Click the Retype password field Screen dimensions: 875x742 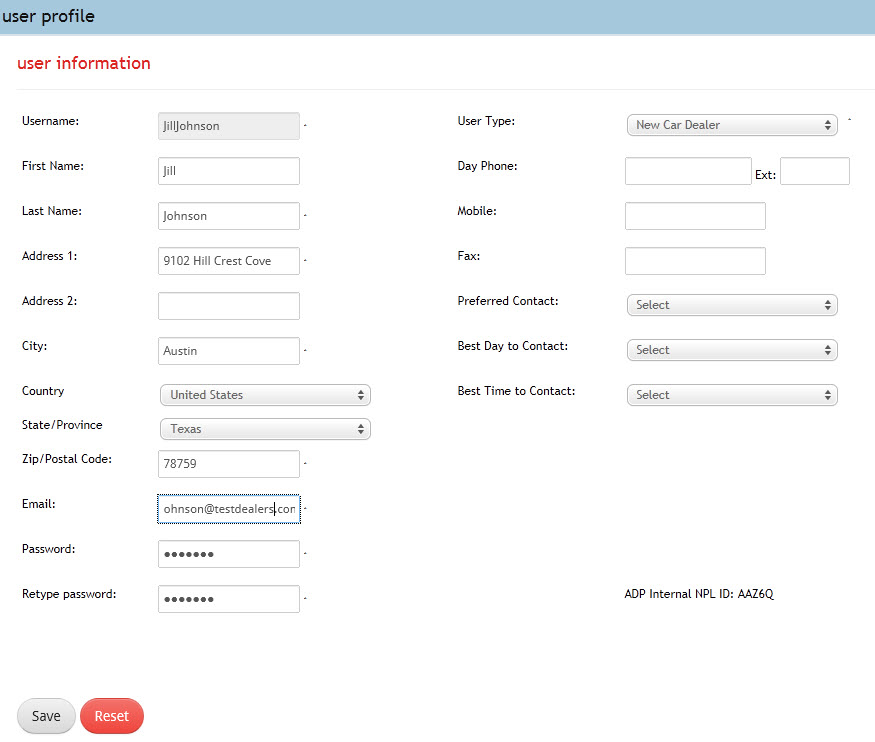click(229, 599)
